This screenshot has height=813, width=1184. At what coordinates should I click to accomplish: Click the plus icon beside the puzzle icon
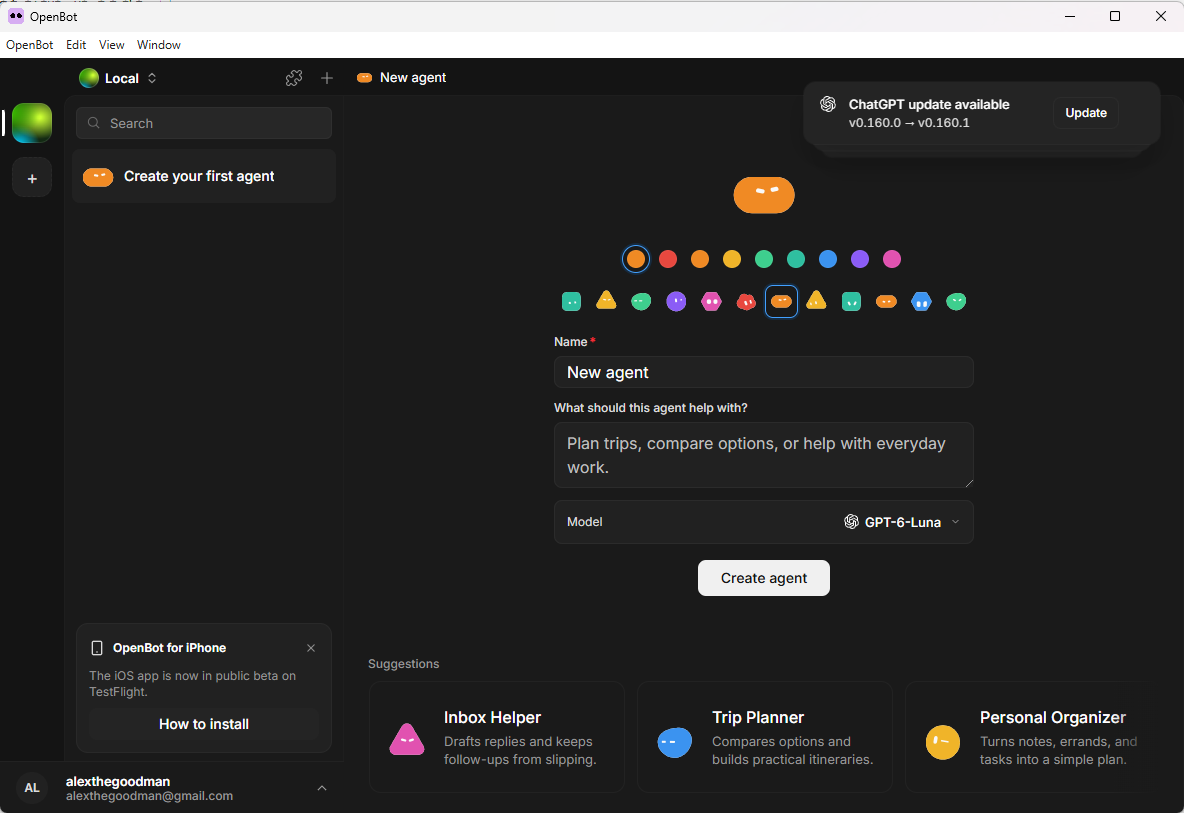327,78
